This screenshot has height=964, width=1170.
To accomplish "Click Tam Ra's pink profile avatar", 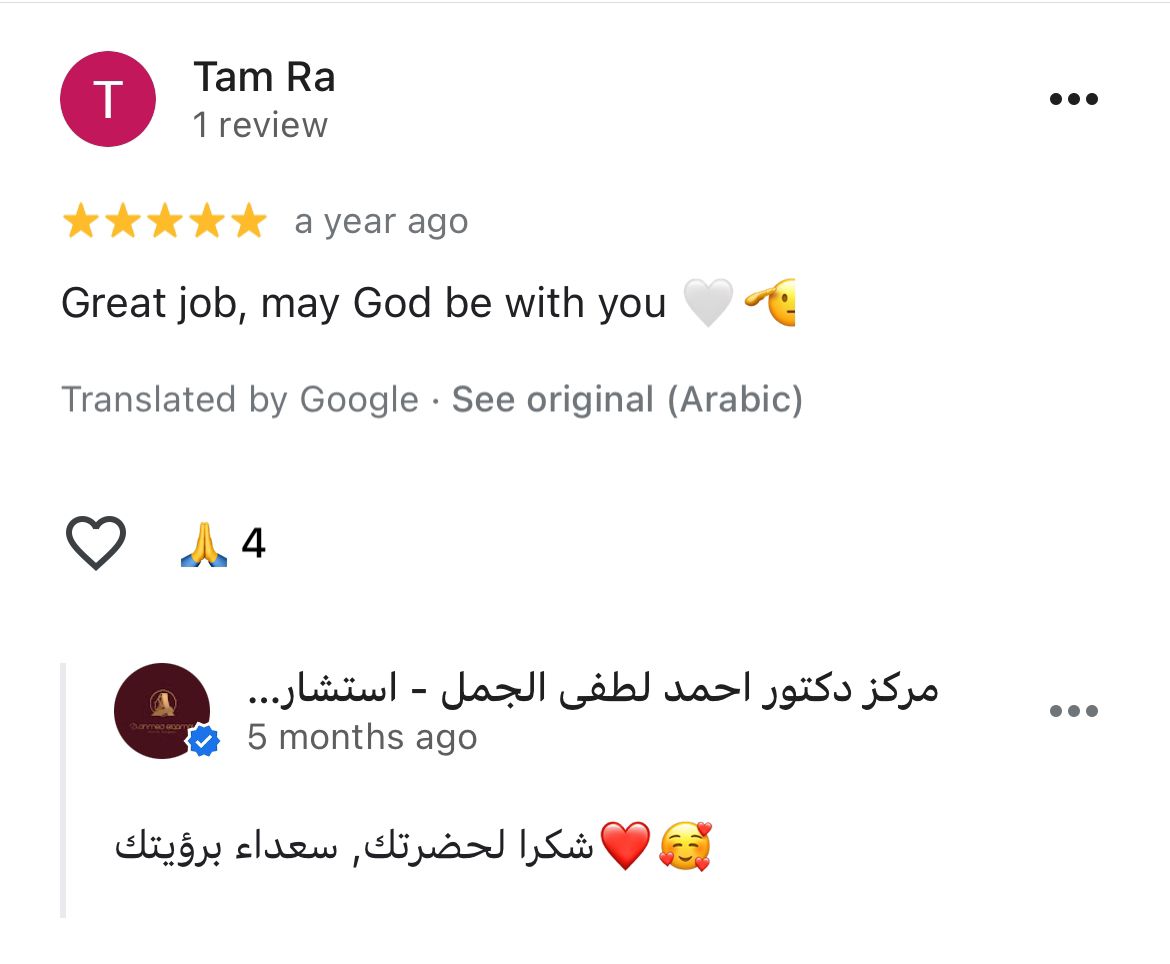I will 107,98.
